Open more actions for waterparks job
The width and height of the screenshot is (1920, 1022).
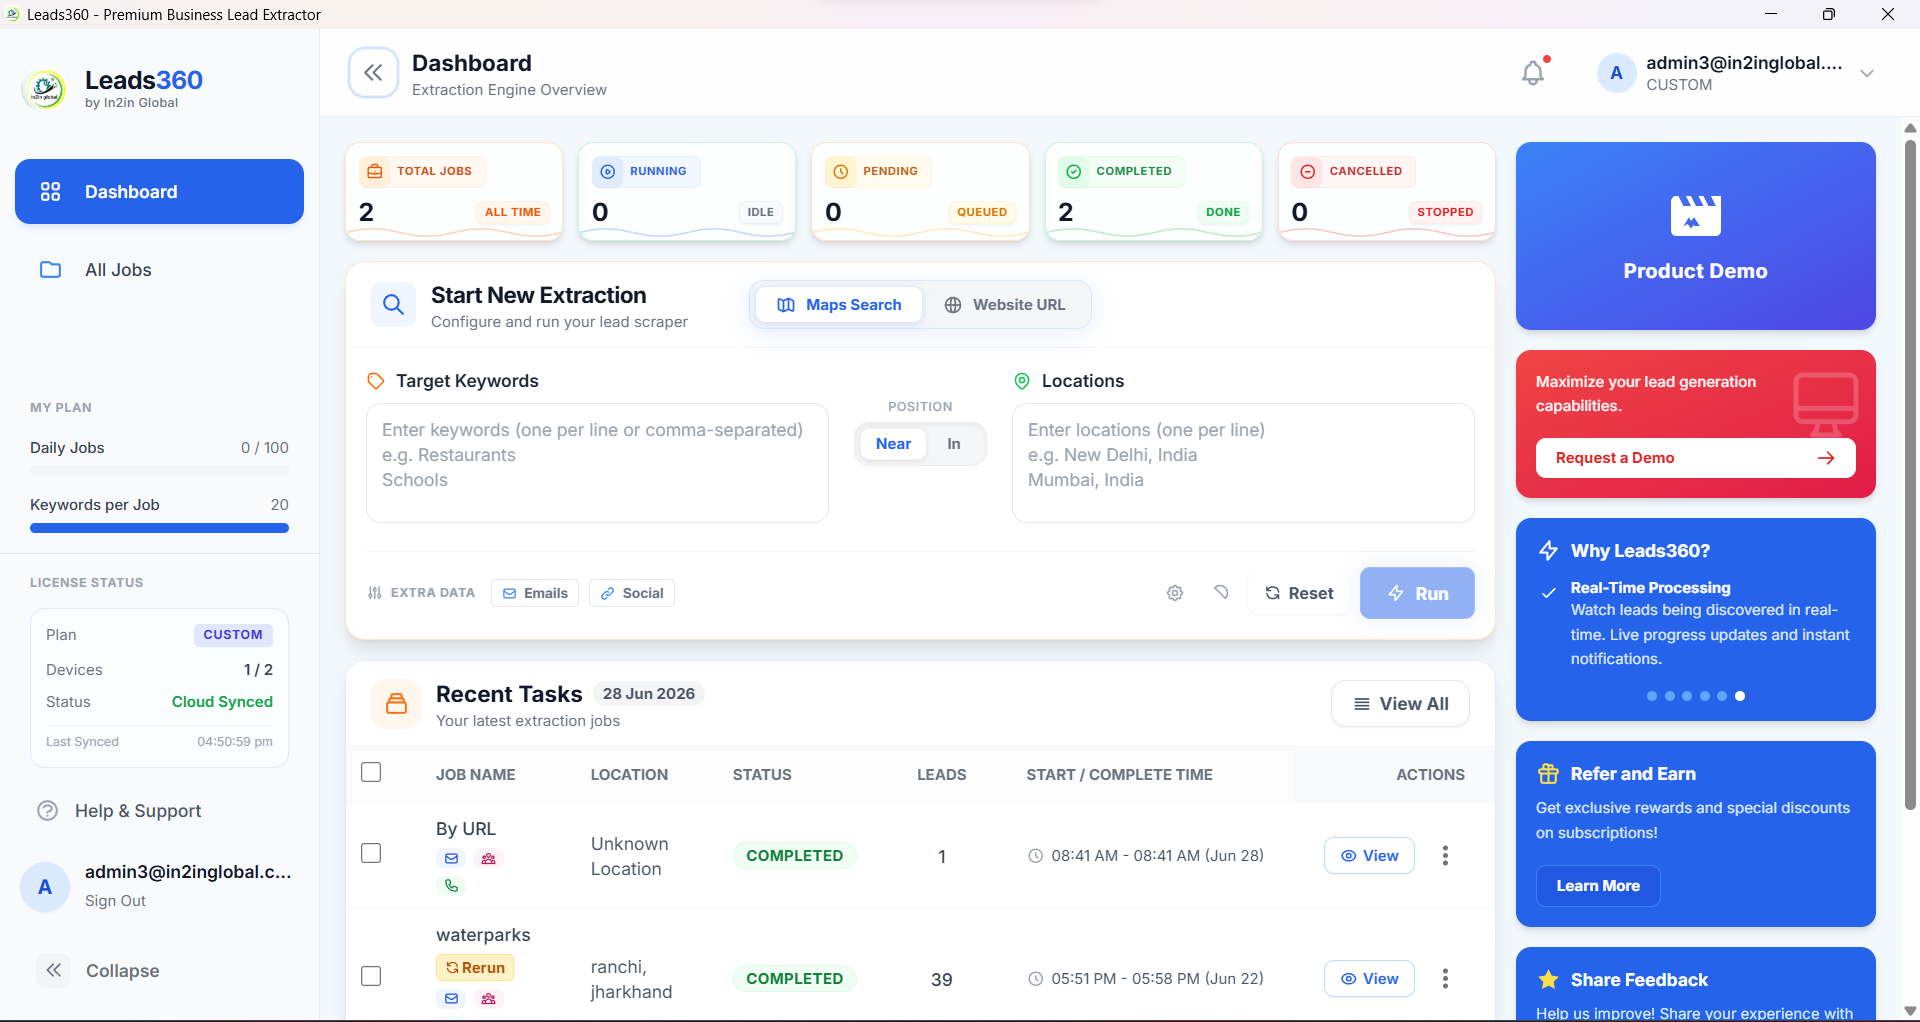click(1445, 979)
